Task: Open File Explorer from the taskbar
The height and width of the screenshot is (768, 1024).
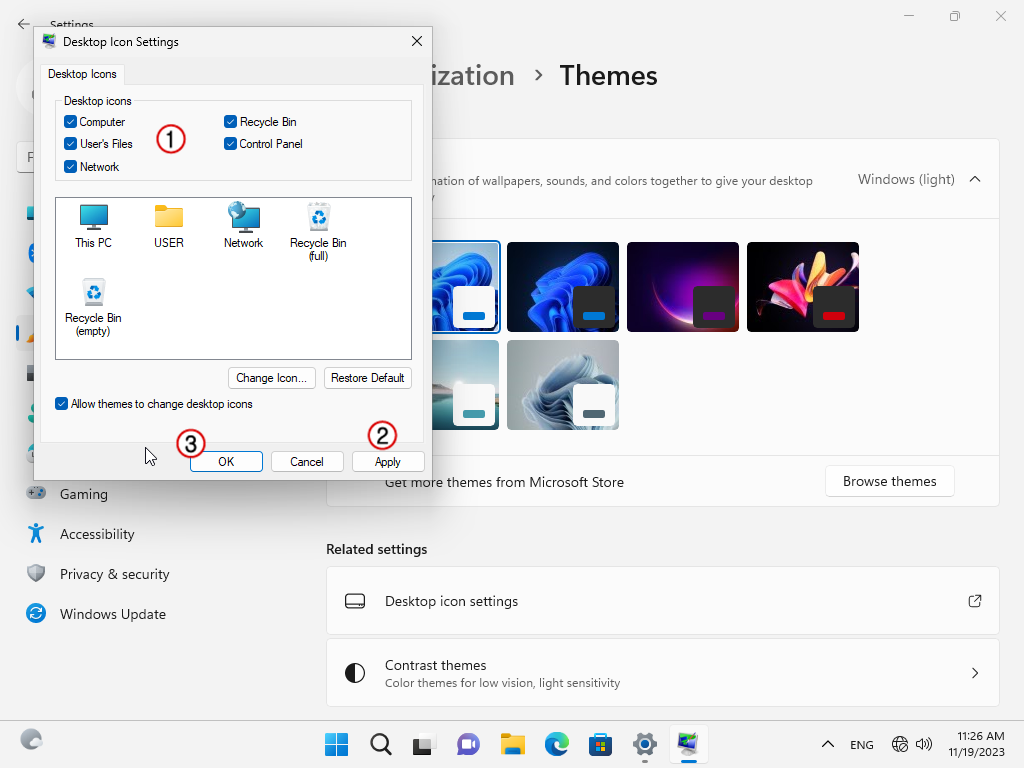Action: [x=513, y=744]
